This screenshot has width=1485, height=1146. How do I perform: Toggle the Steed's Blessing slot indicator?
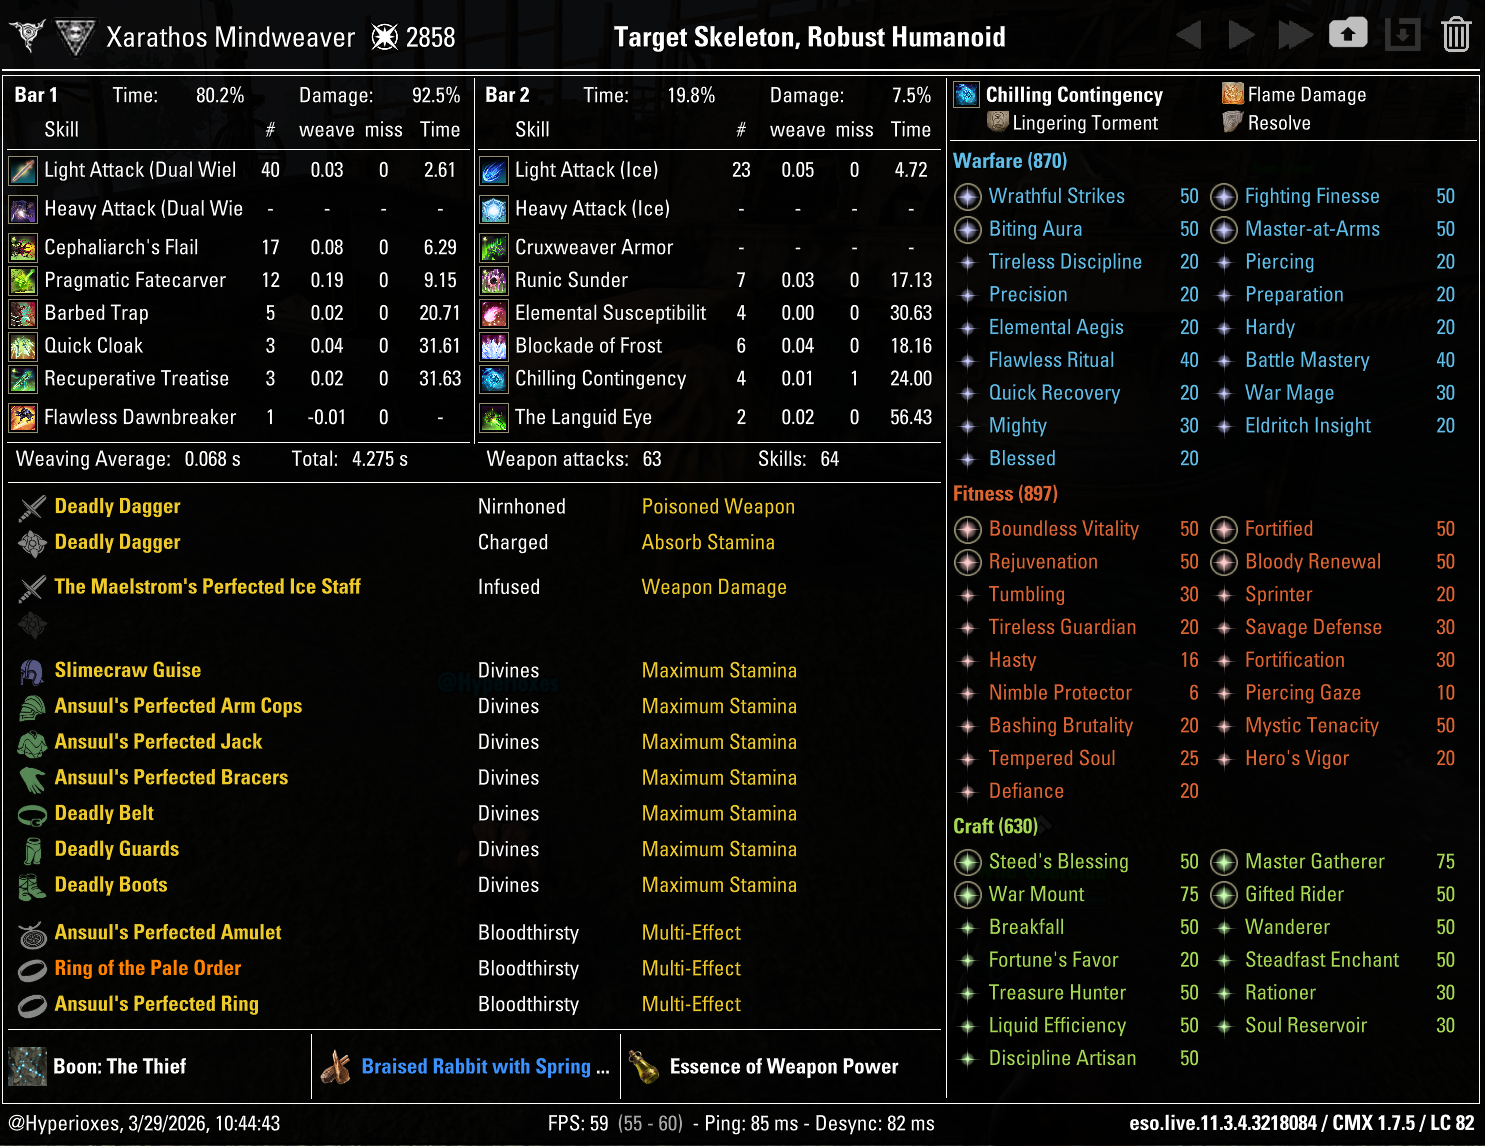tap(967, 862)
